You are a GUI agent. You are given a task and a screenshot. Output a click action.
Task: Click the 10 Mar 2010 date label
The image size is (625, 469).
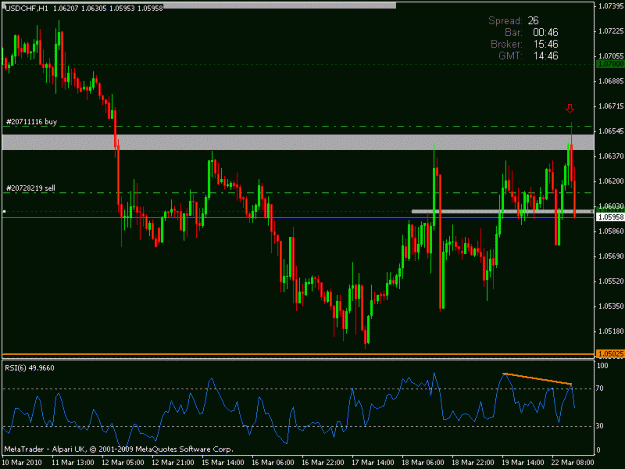(22, 463)
